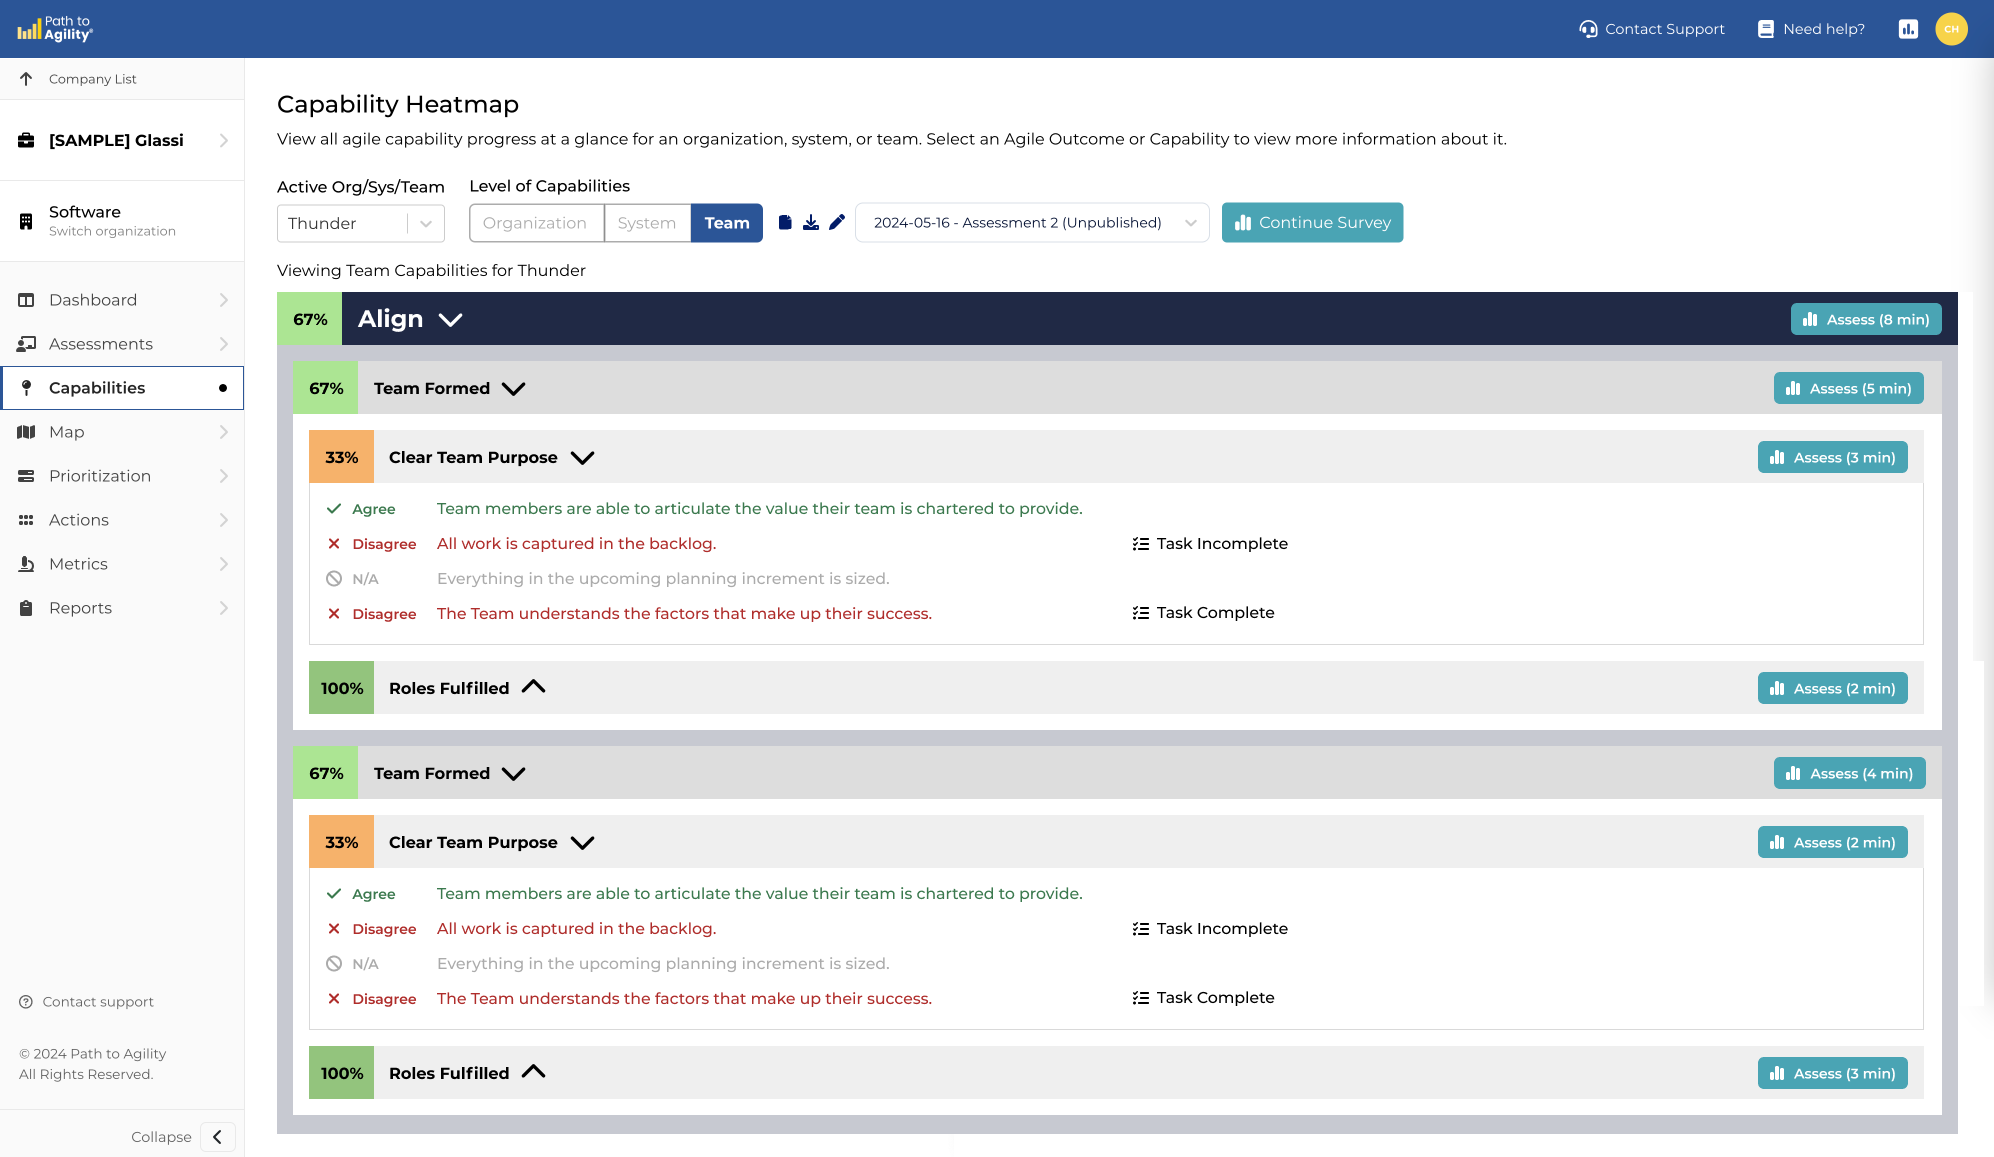Select the Organization capability level

pyautogui.click(x=535, y=223)
